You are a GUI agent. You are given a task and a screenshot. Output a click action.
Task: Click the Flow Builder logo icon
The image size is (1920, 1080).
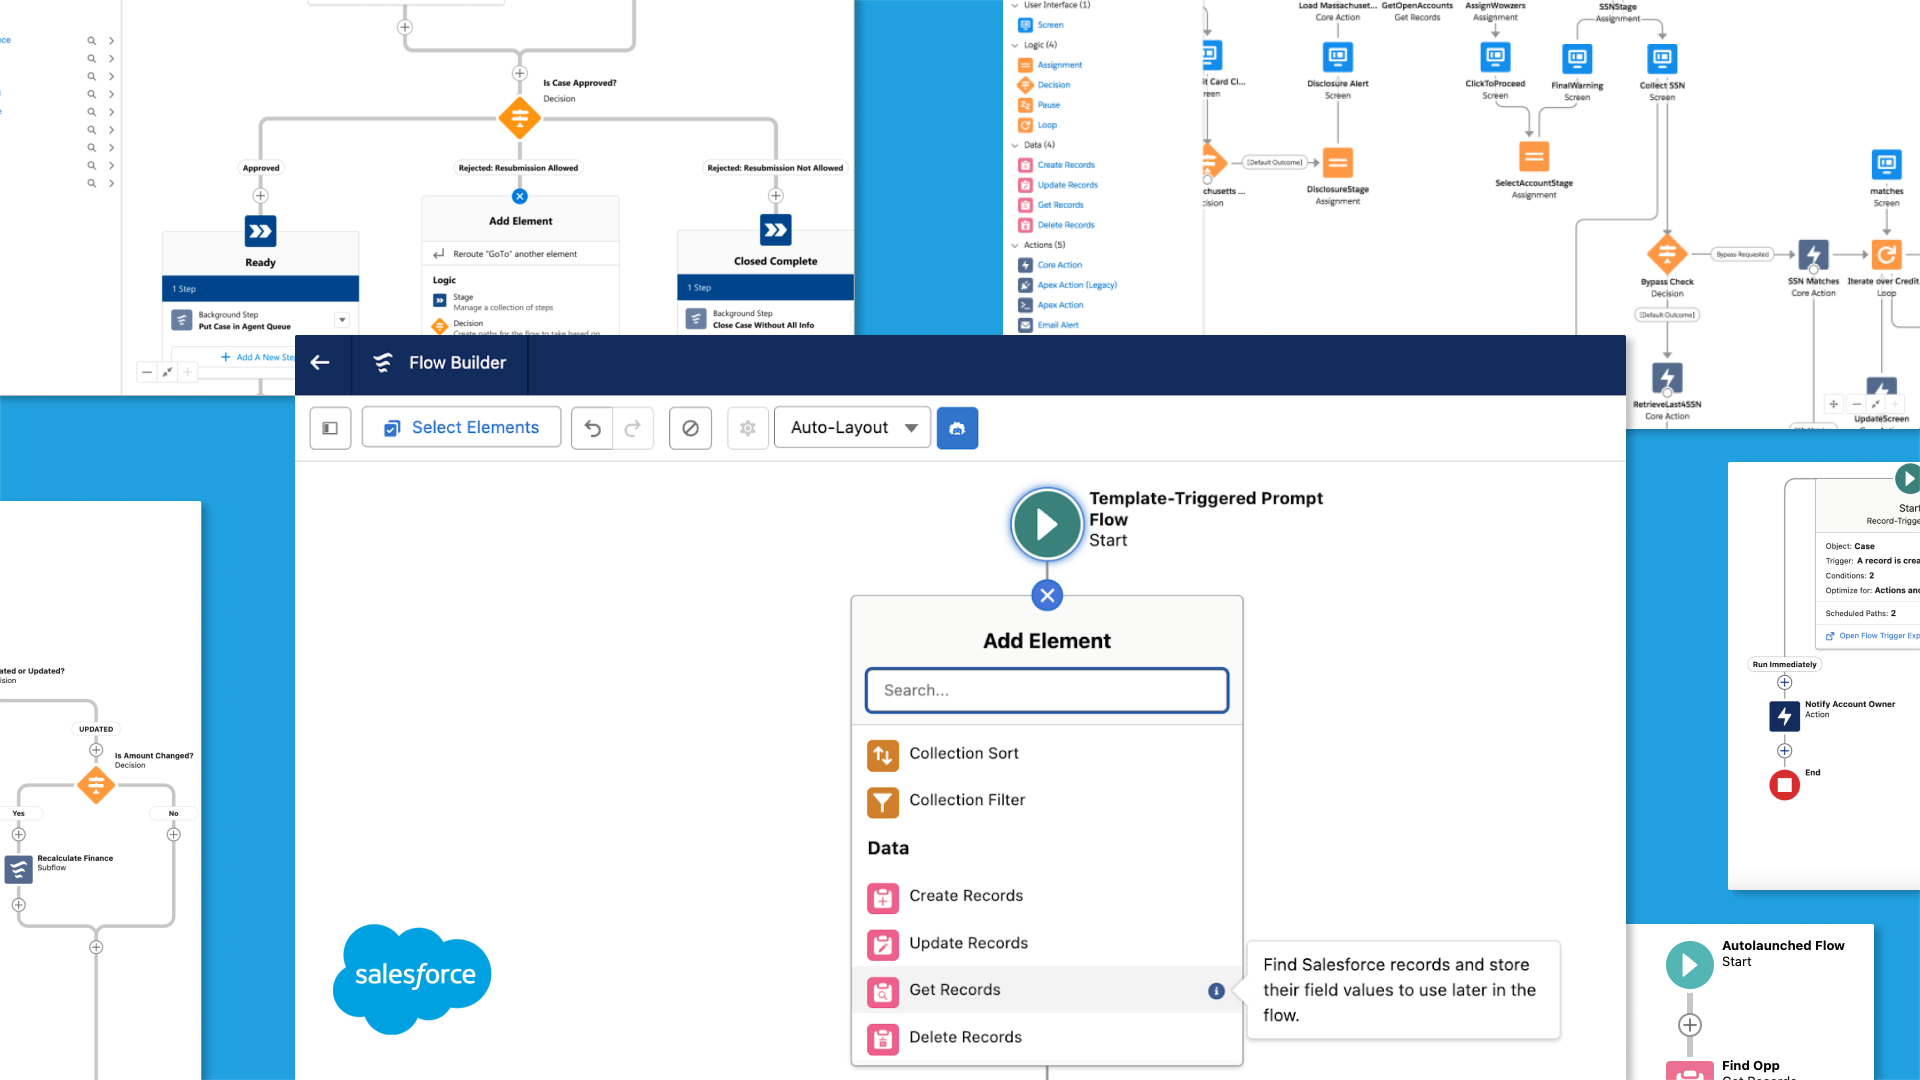383,363
